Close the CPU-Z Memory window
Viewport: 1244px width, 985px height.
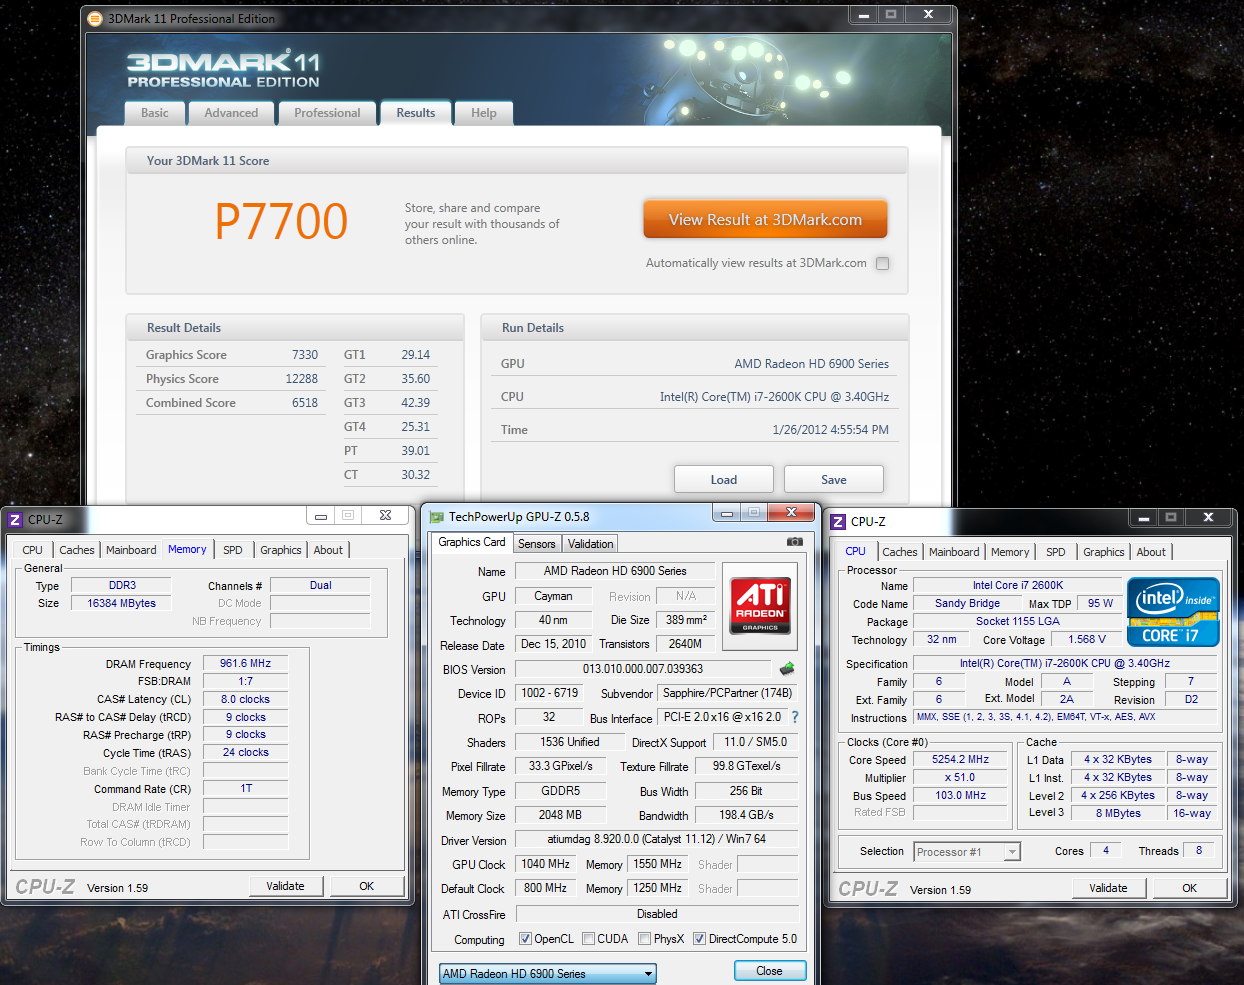click(x=385, y=516)
